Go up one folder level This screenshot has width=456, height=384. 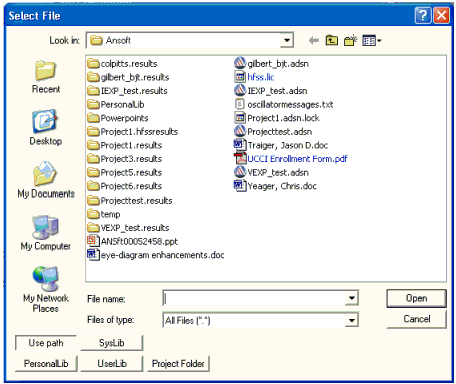coord(332,40)
